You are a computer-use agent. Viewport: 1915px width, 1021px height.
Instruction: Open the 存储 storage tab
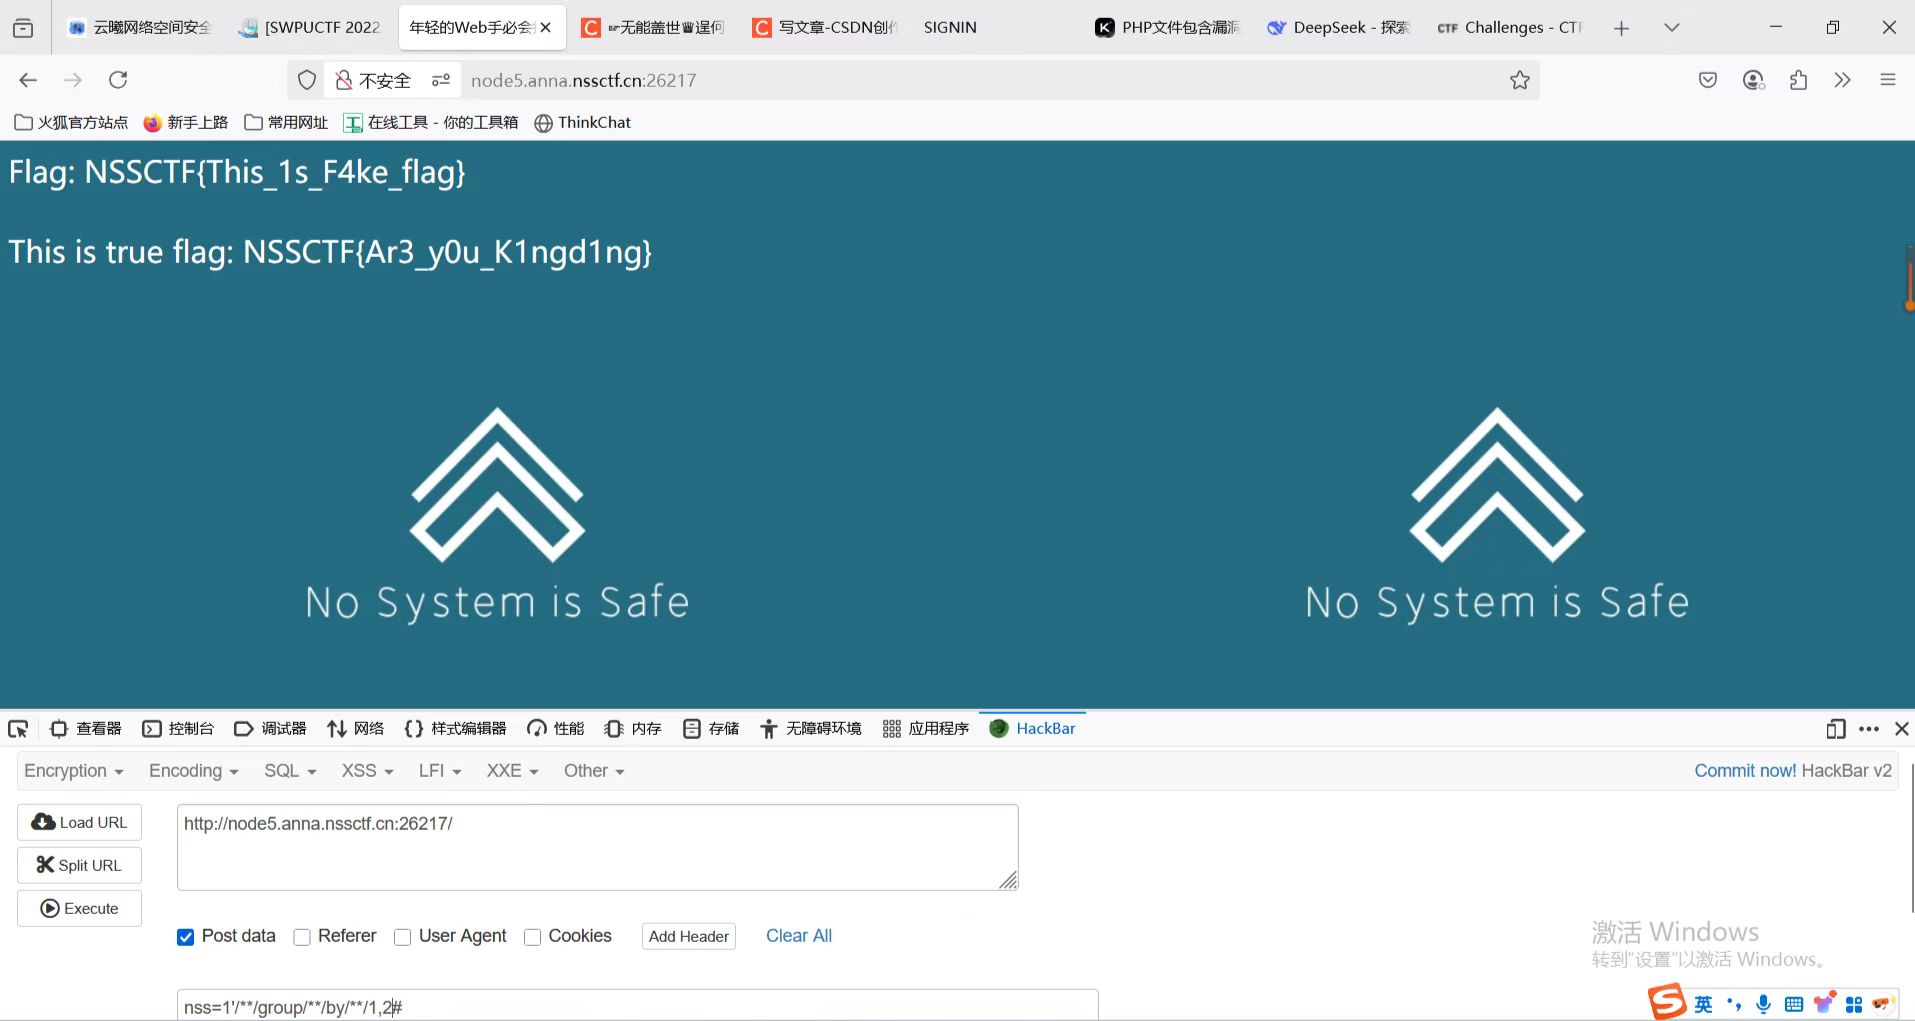pyautogui.click(x=711, y=729)
